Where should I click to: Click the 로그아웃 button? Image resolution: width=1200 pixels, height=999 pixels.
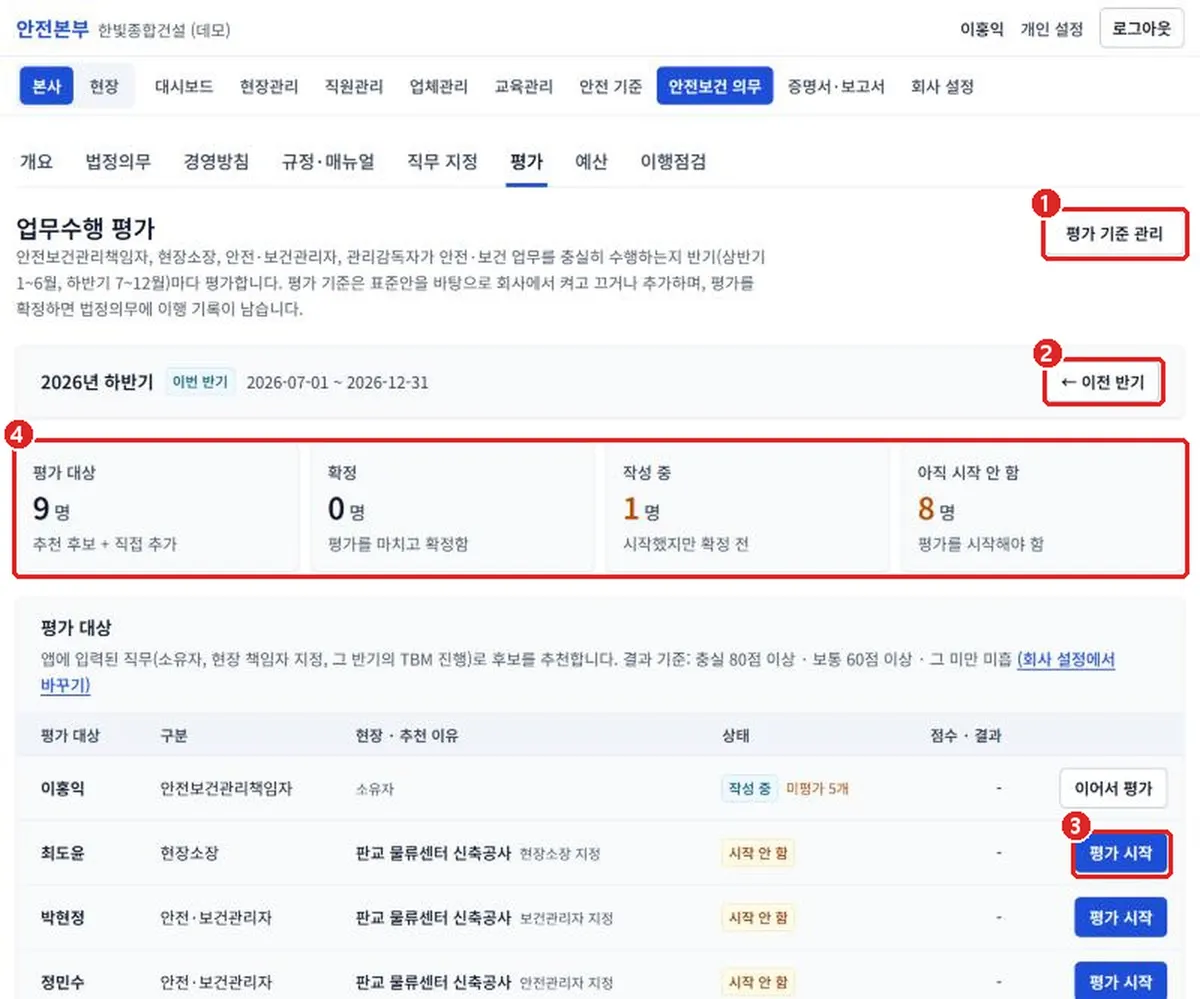[1141, 28]
